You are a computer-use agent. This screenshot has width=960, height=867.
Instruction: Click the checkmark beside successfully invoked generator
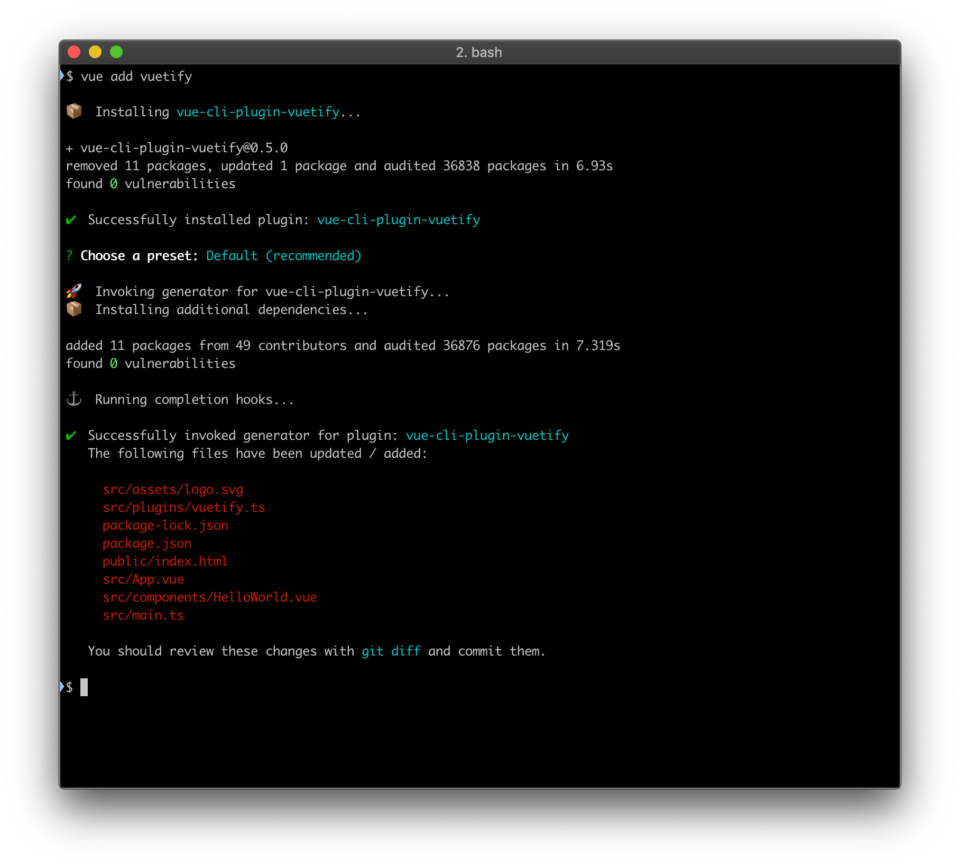pyautogui.click(x=71, y=435)
